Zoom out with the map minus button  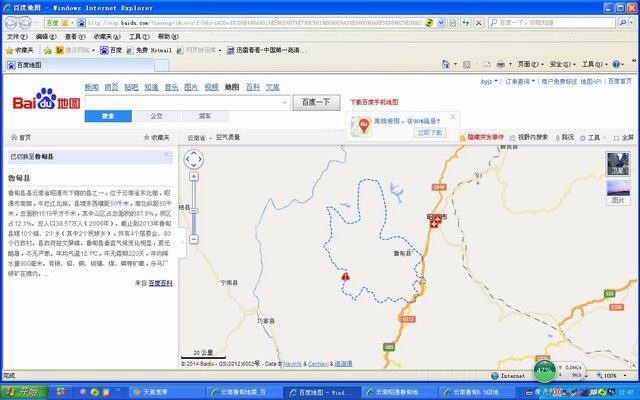click(194, 239)
